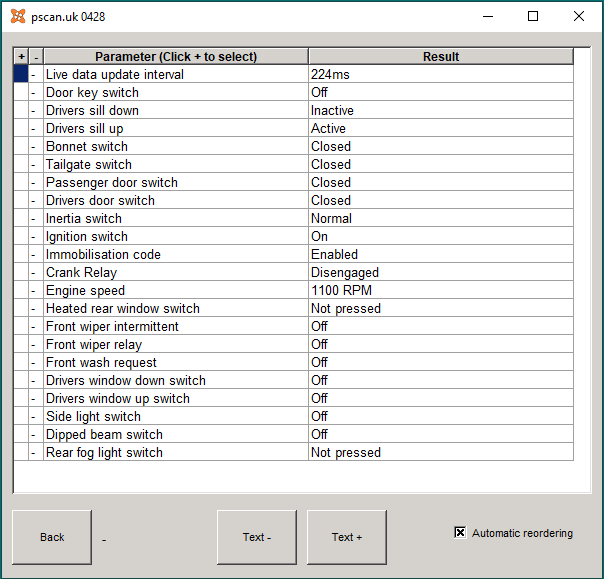
Task: Click the selection cell beside Engine speed
Action: (21, 290)
